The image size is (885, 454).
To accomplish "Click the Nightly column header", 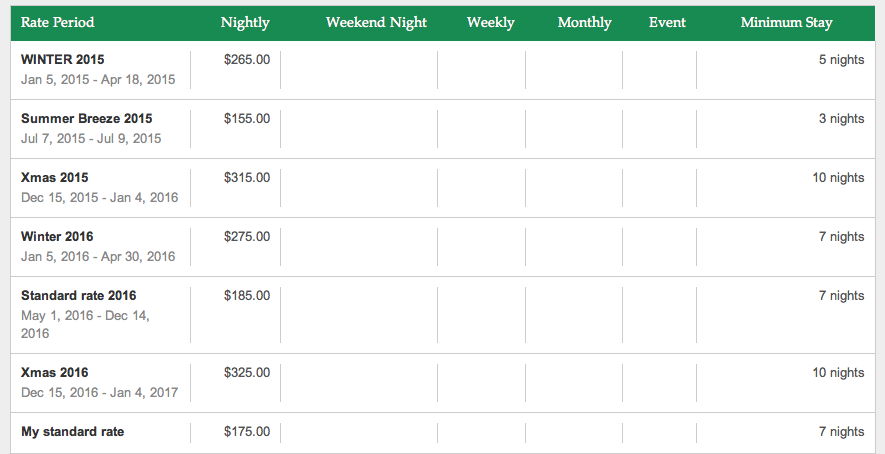I will point(245,23).
